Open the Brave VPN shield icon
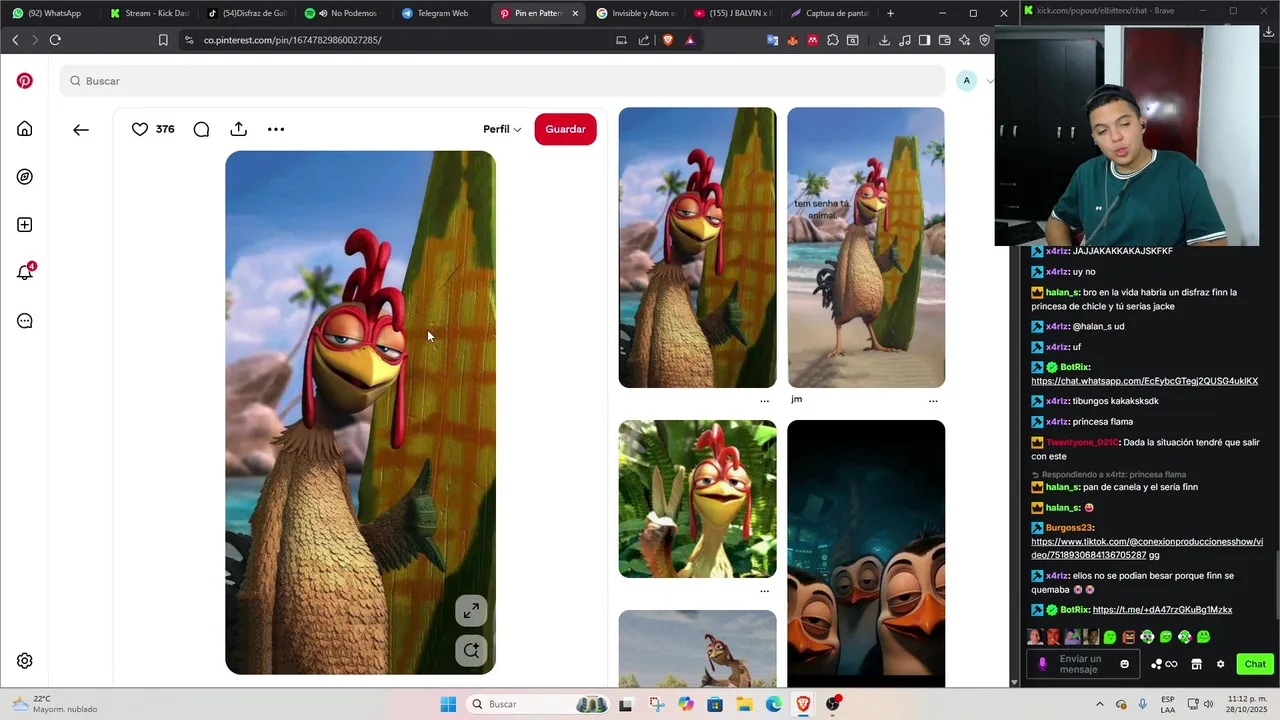The height and width of the screenshot is (720, 1280). (985, 40)
